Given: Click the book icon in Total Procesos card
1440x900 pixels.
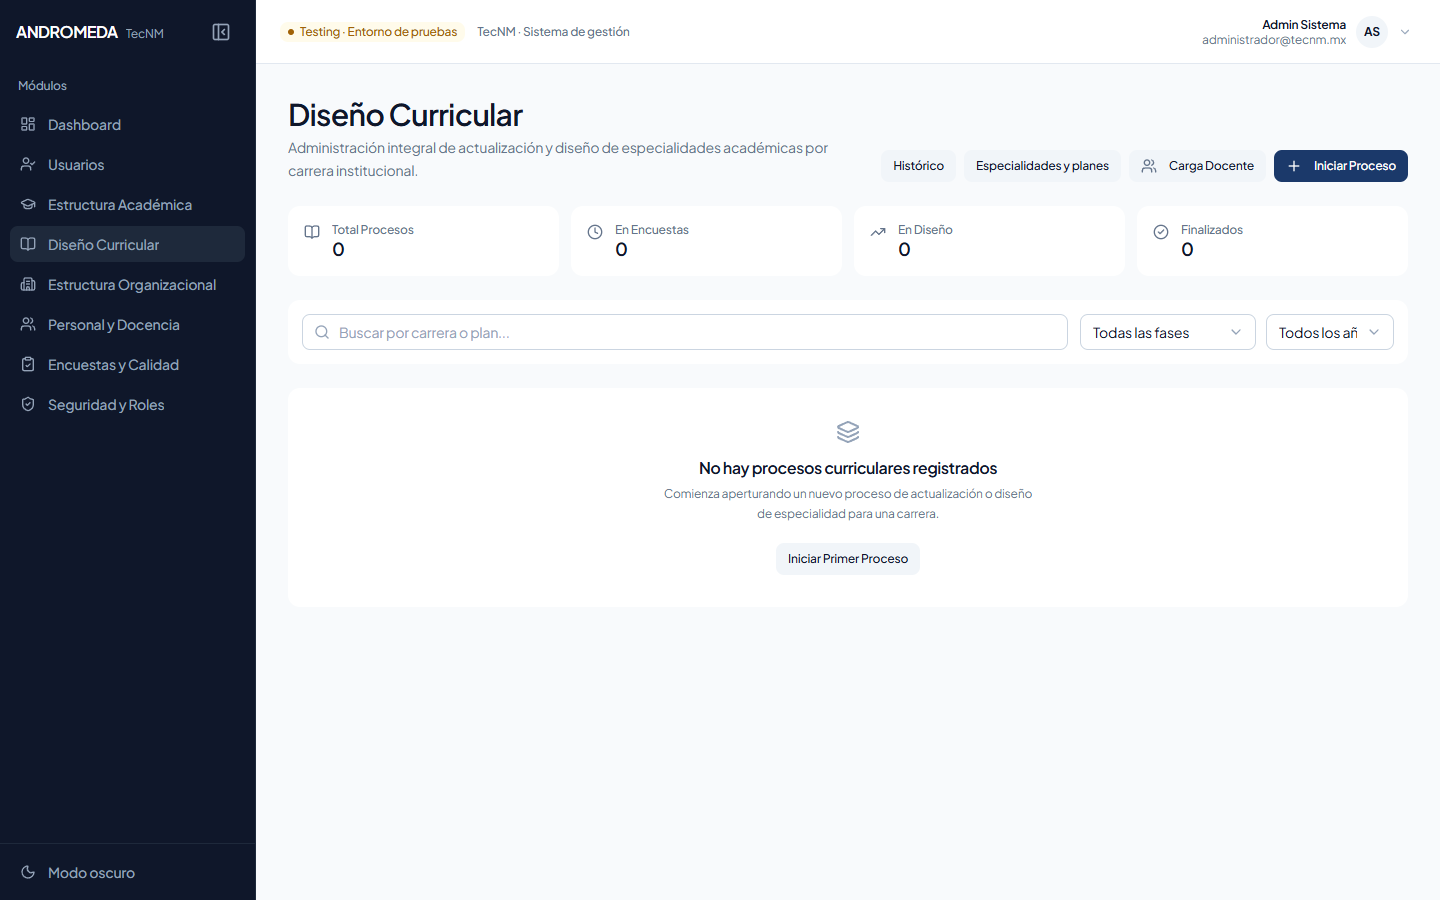Looking at the screenshot, I should (x=312, y=232).
